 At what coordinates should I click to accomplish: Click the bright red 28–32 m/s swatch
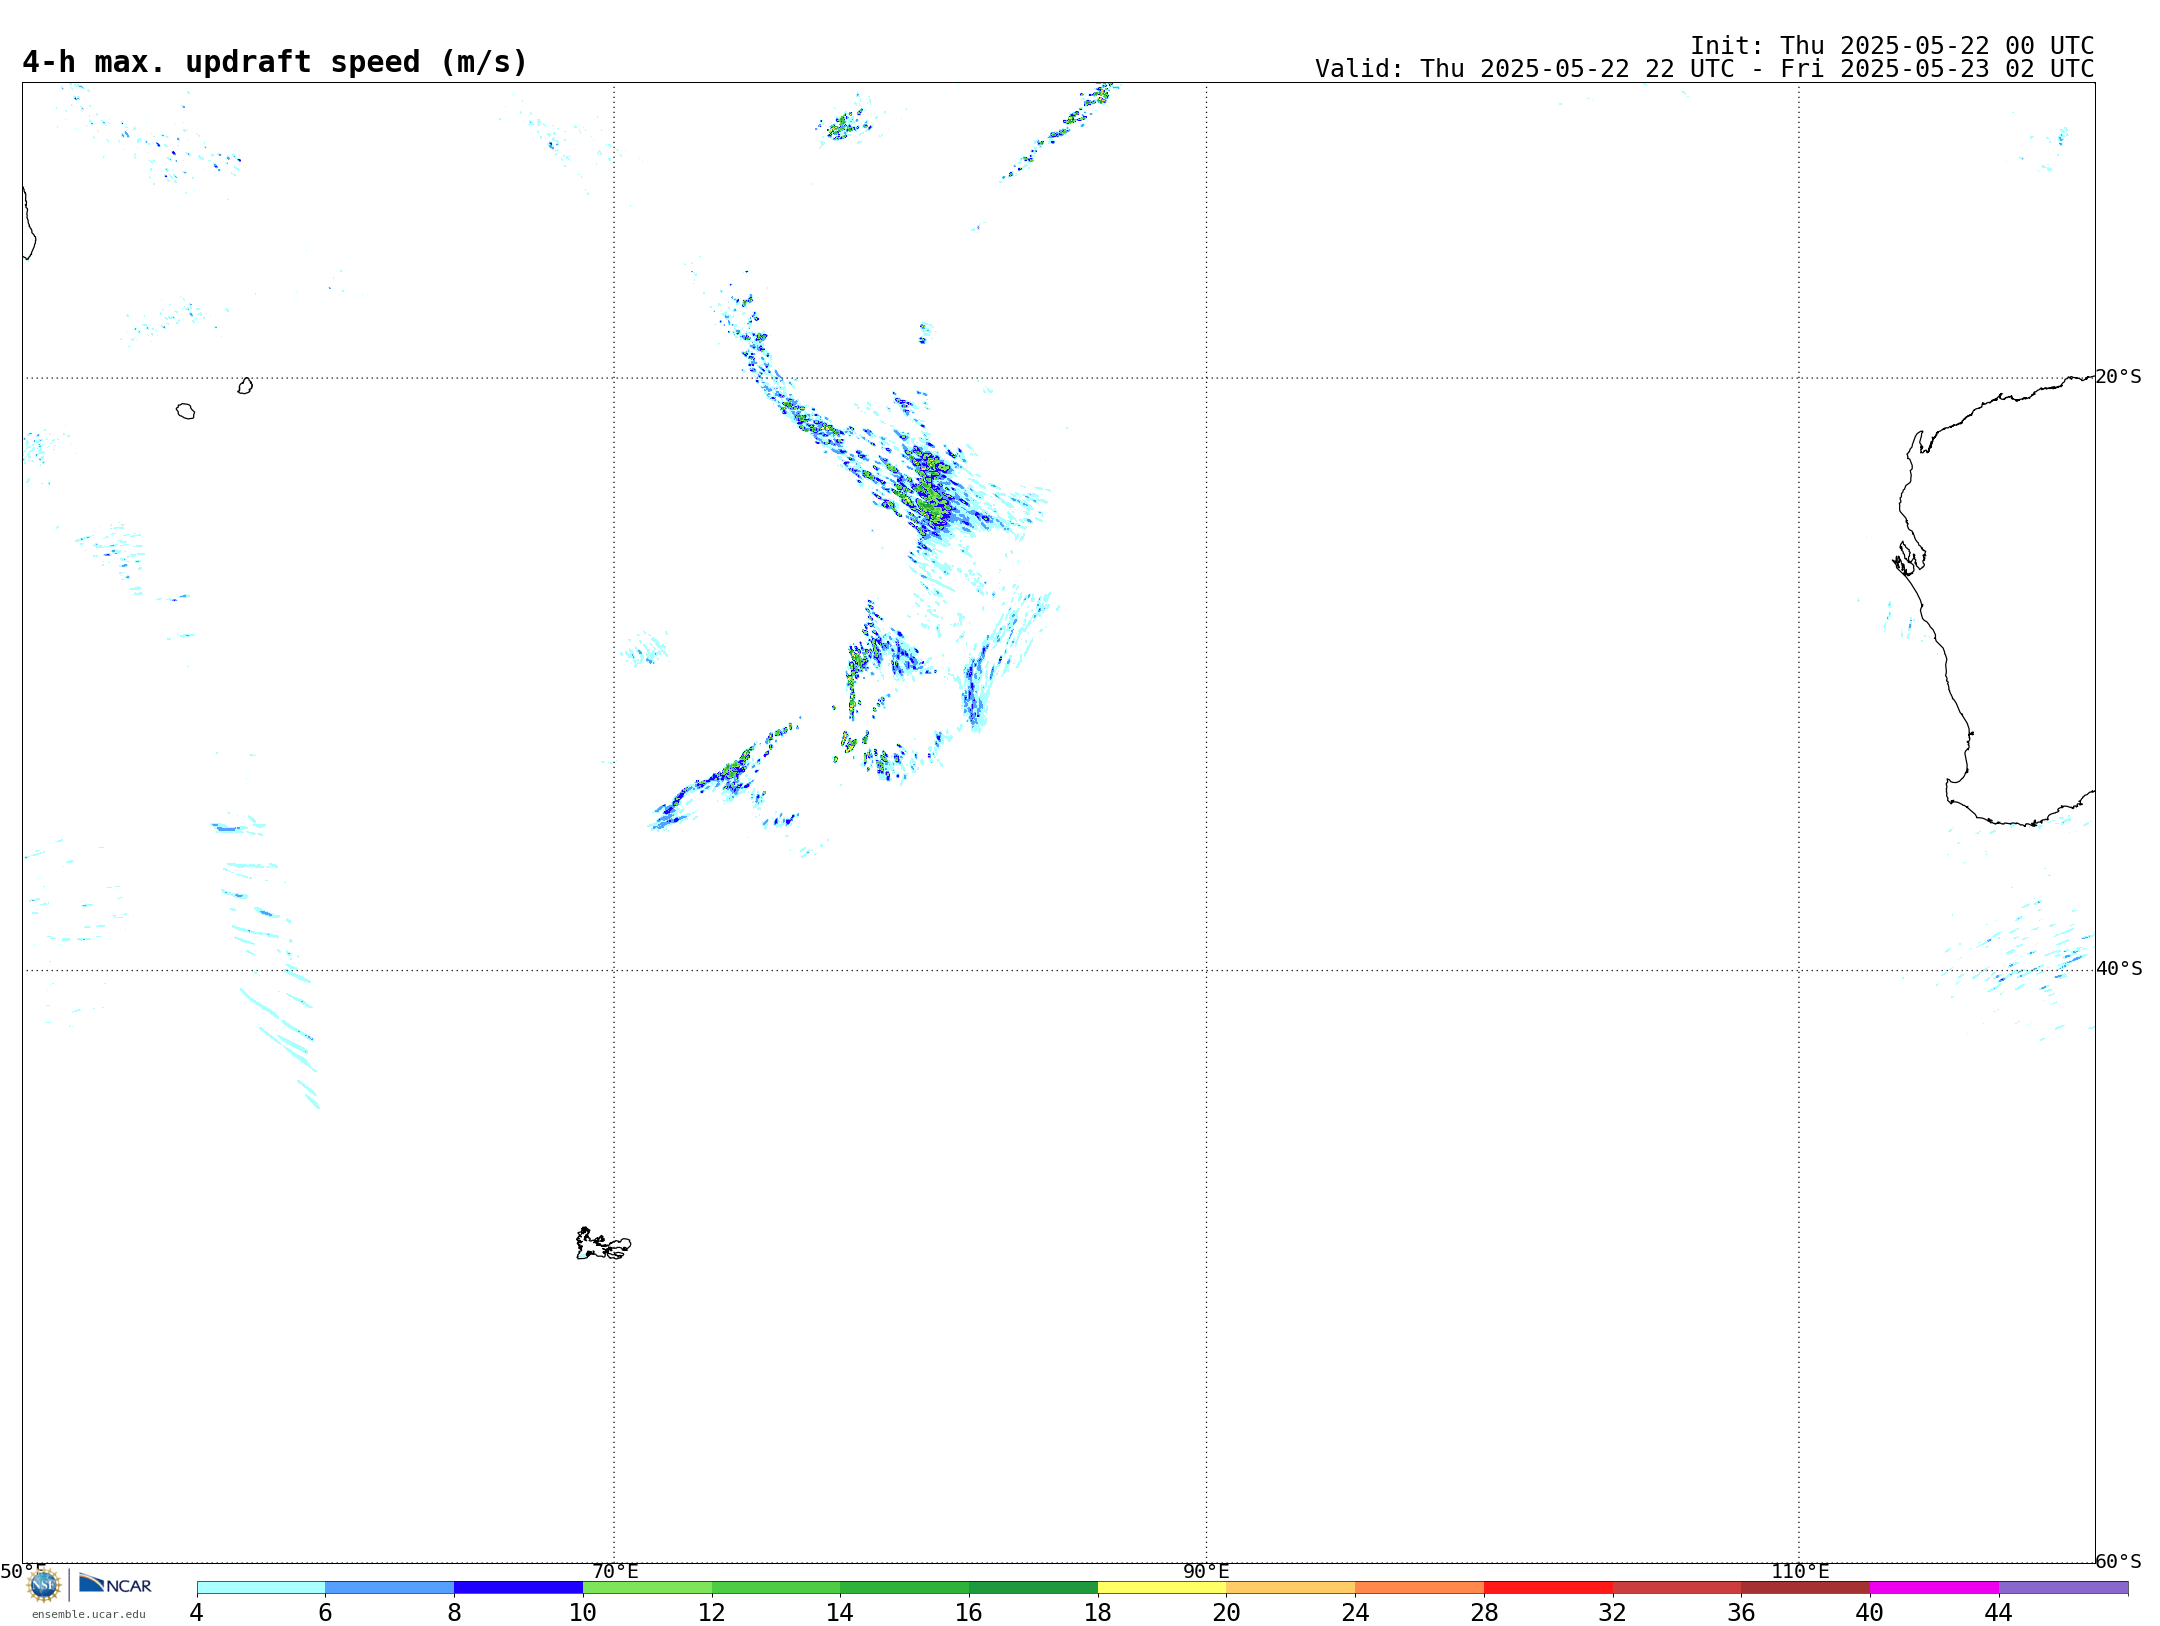click(x=1548, y=1587)
